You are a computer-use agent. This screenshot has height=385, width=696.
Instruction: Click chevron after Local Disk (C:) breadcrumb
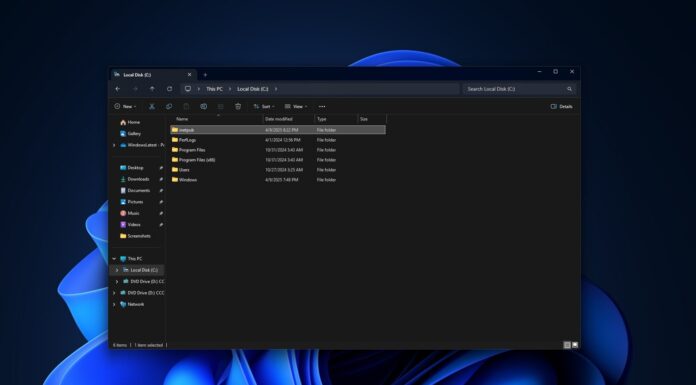tap(276, 89)
